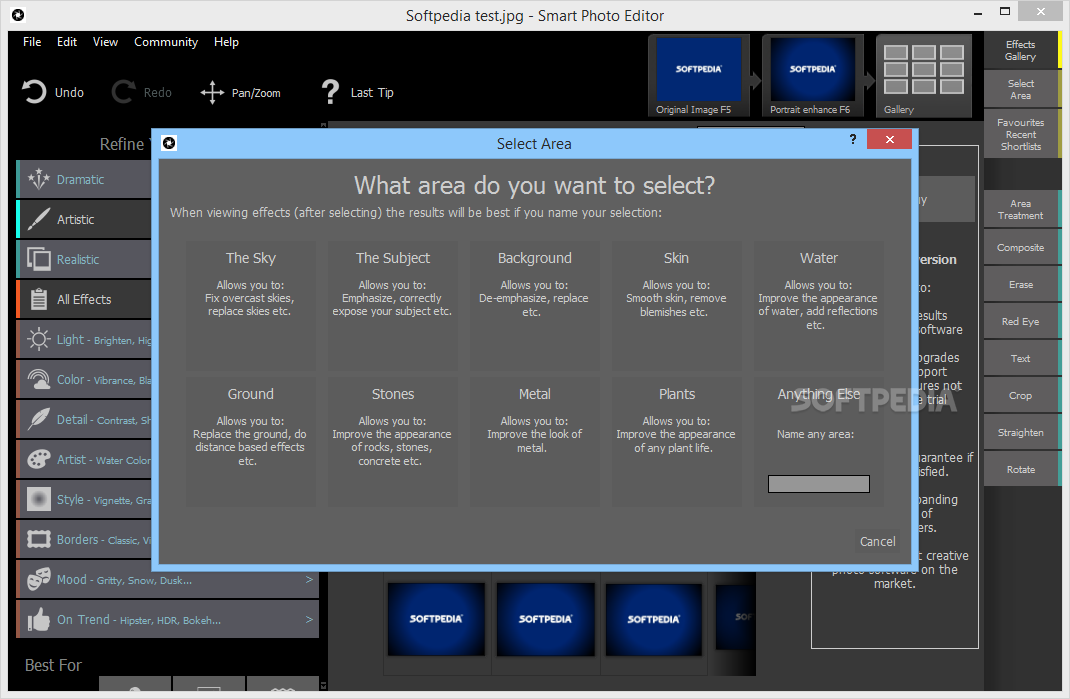Click the Redo arrow icon
The image size is (1070, 699).
pos(123,92)
